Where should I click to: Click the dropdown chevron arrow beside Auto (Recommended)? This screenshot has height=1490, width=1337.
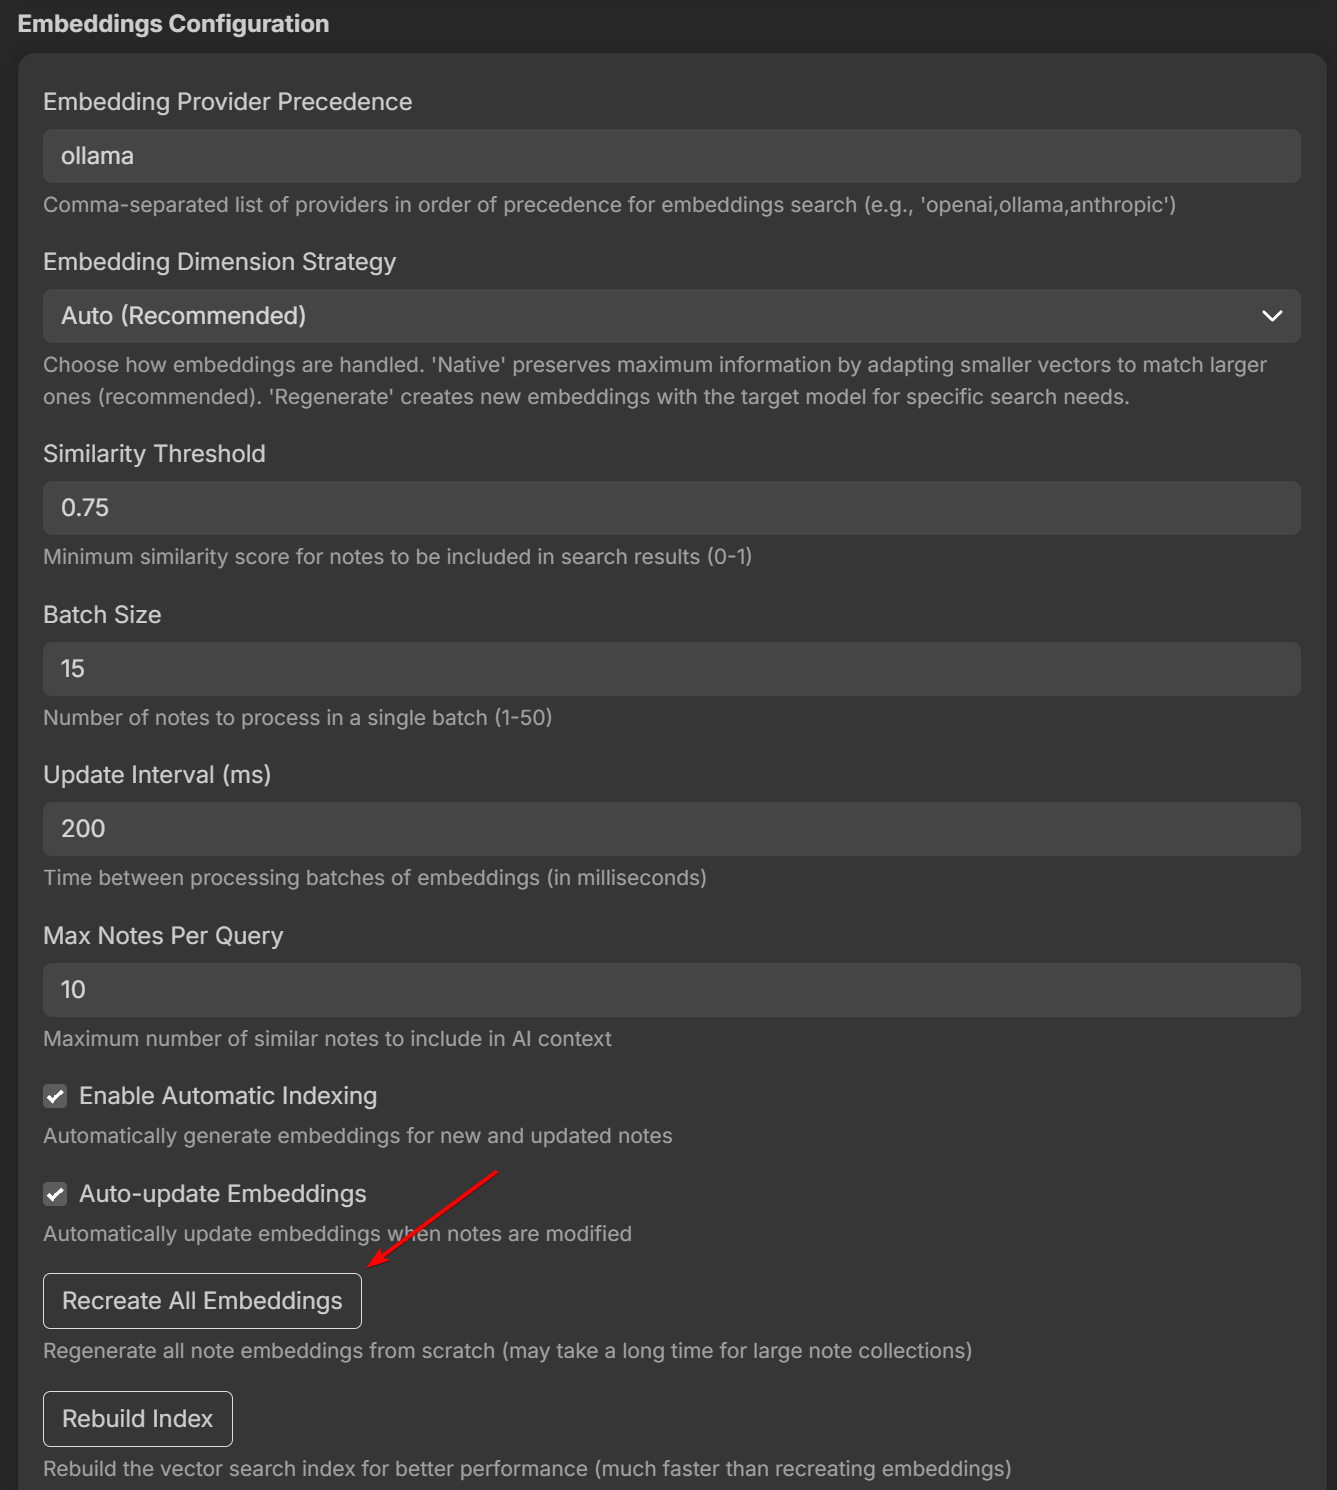coord(1271,316)
